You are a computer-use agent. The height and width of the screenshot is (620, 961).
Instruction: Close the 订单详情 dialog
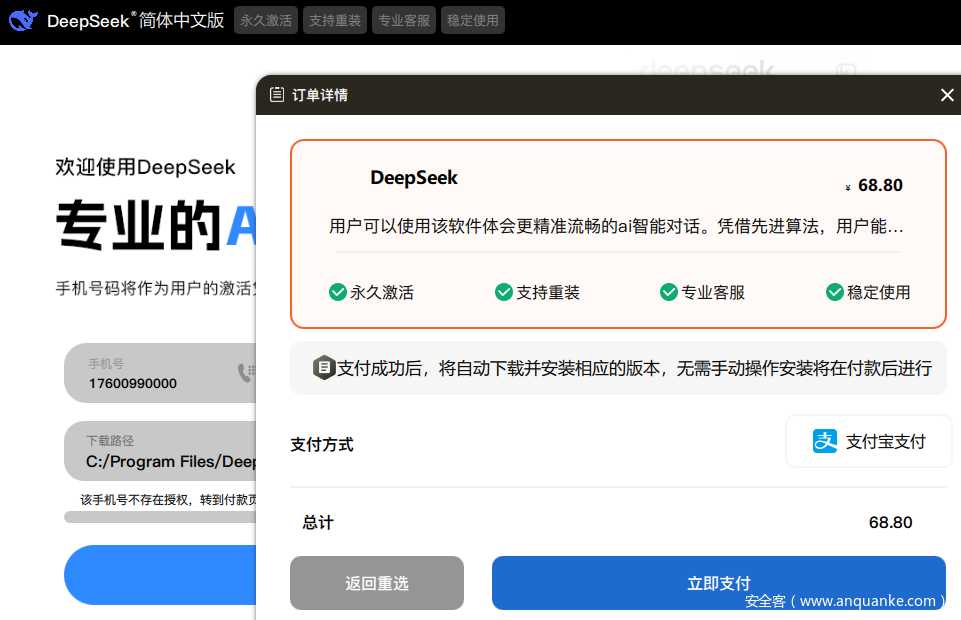click(x=947, y=95)
